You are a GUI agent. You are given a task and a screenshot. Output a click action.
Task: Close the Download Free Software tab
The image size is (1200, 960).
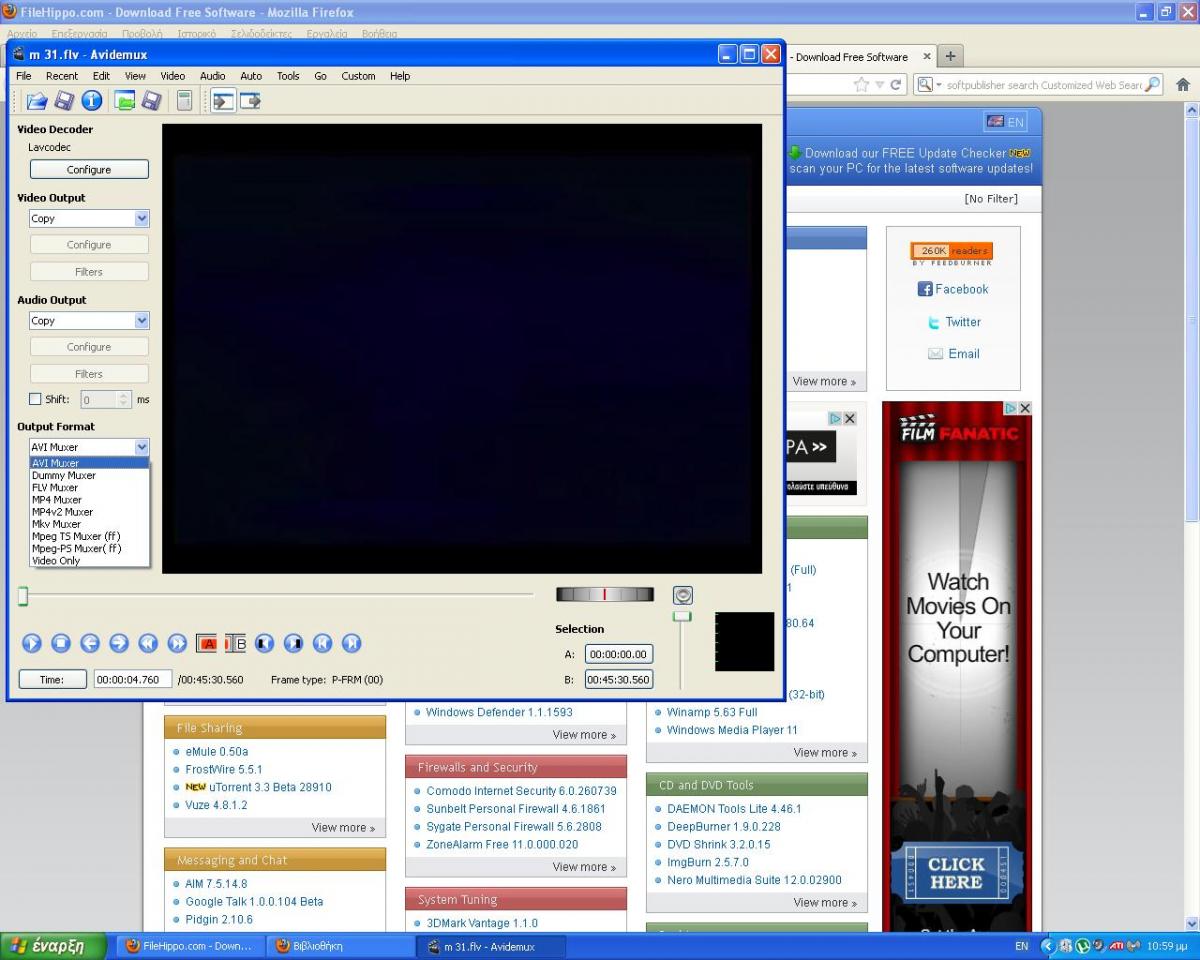(x=927, y=57)
